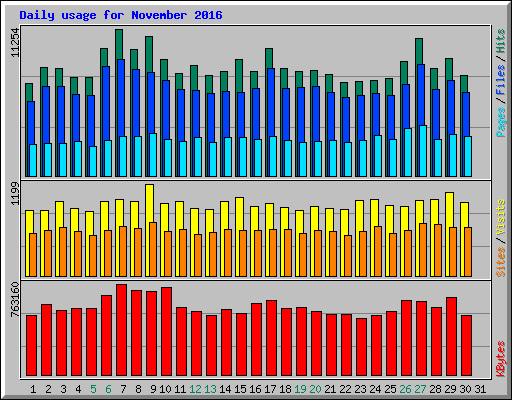Screen dimensions: 512x400
Task: Click day label 11 on the x-axis
Action: [180, 389]
